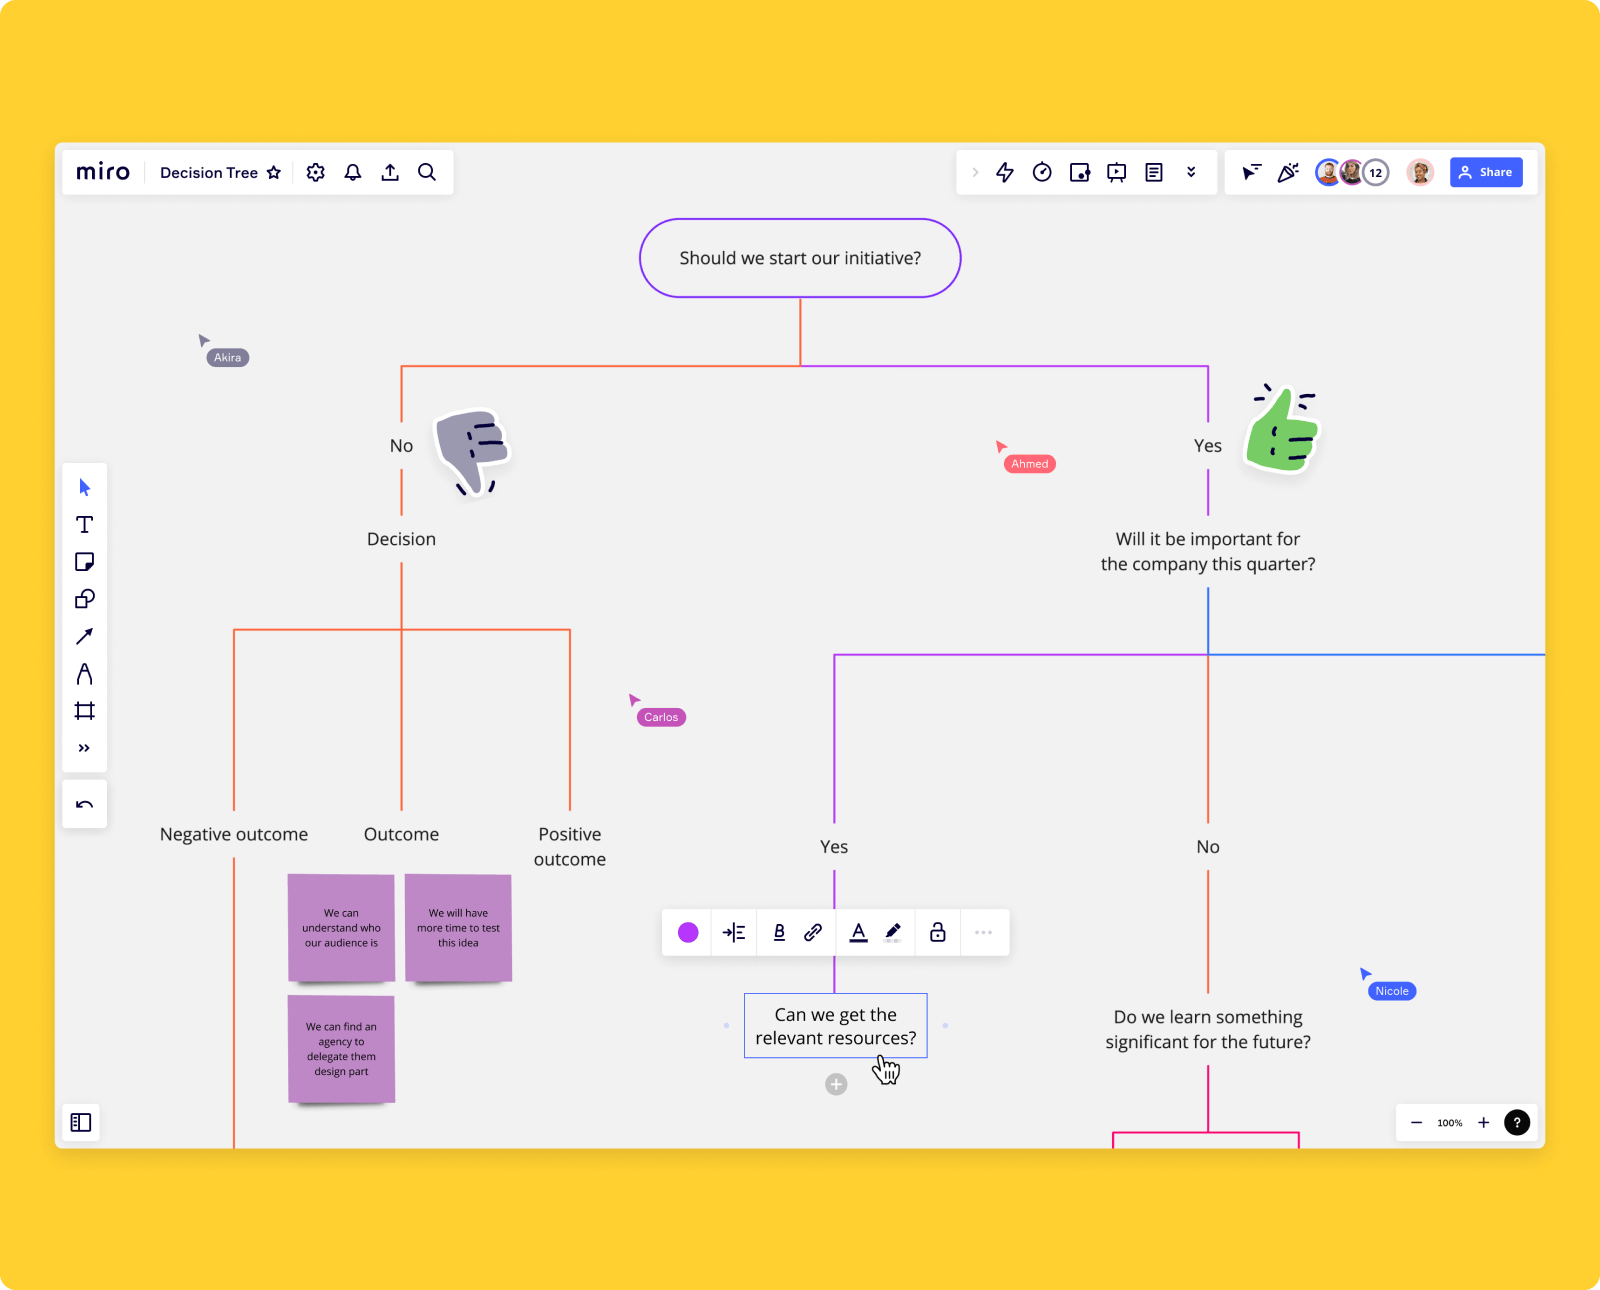This screenshot has height=1290, width=1600.
Task: Select the connection line tool
Action: [x=84, y=636]
